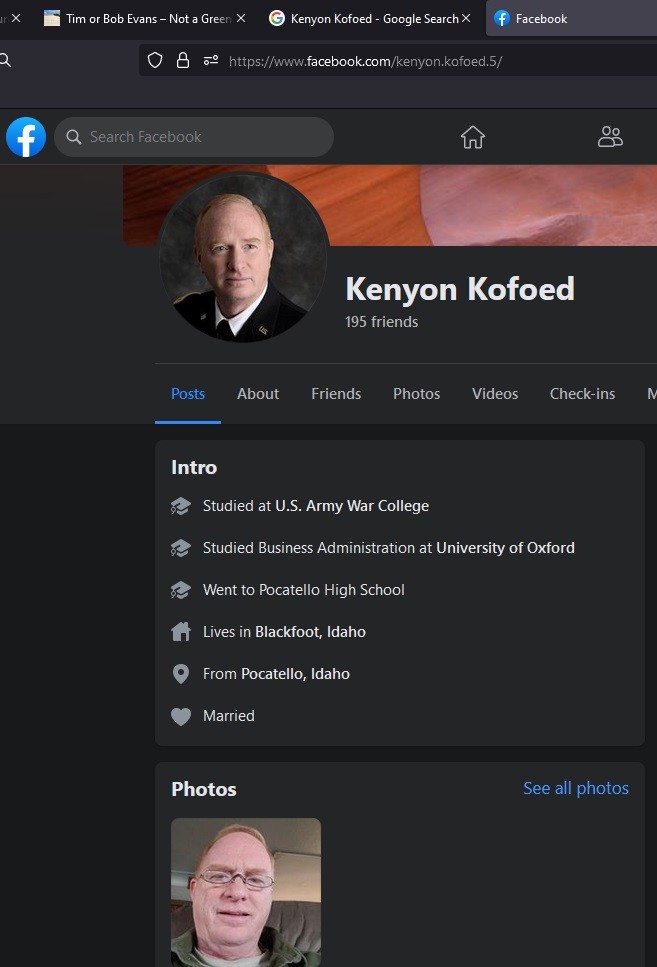Follow the University of Oxford link
This screenshot has height=967, width=657.
(x=505, y=548)
